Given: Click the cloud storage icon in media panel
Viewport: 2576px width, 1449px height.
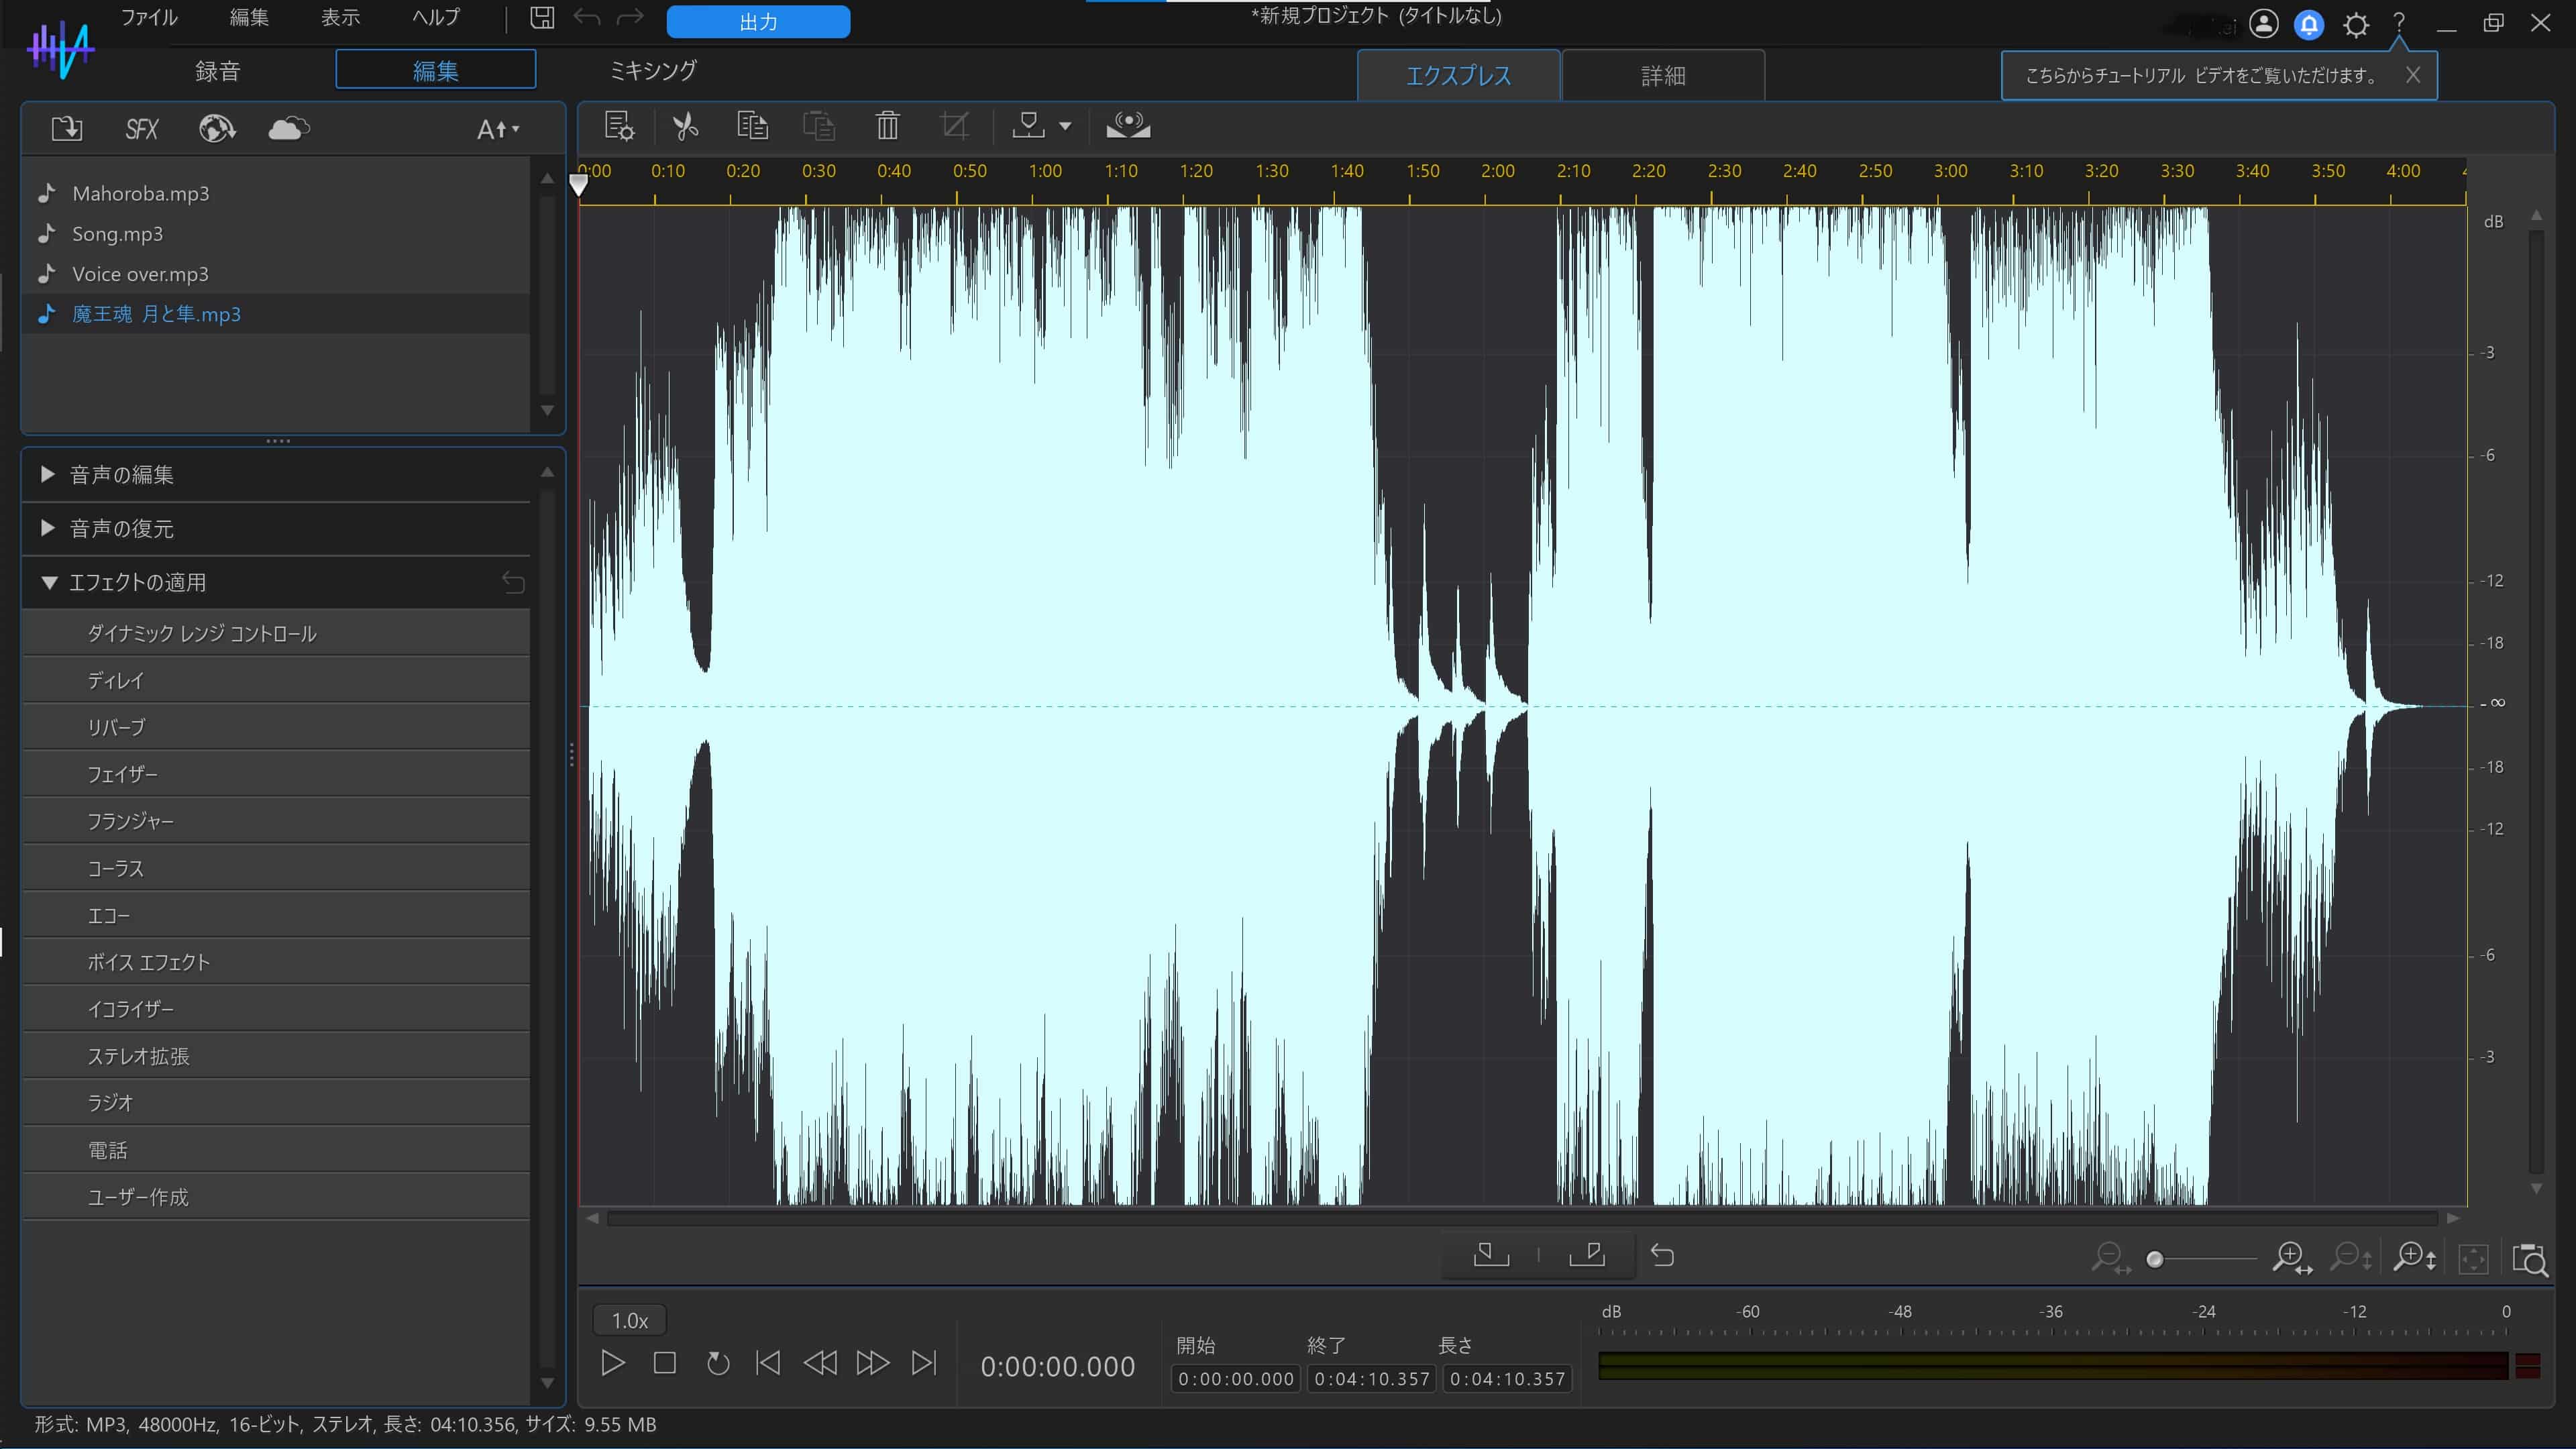Looking at the screenshot, I should point(288,128).
